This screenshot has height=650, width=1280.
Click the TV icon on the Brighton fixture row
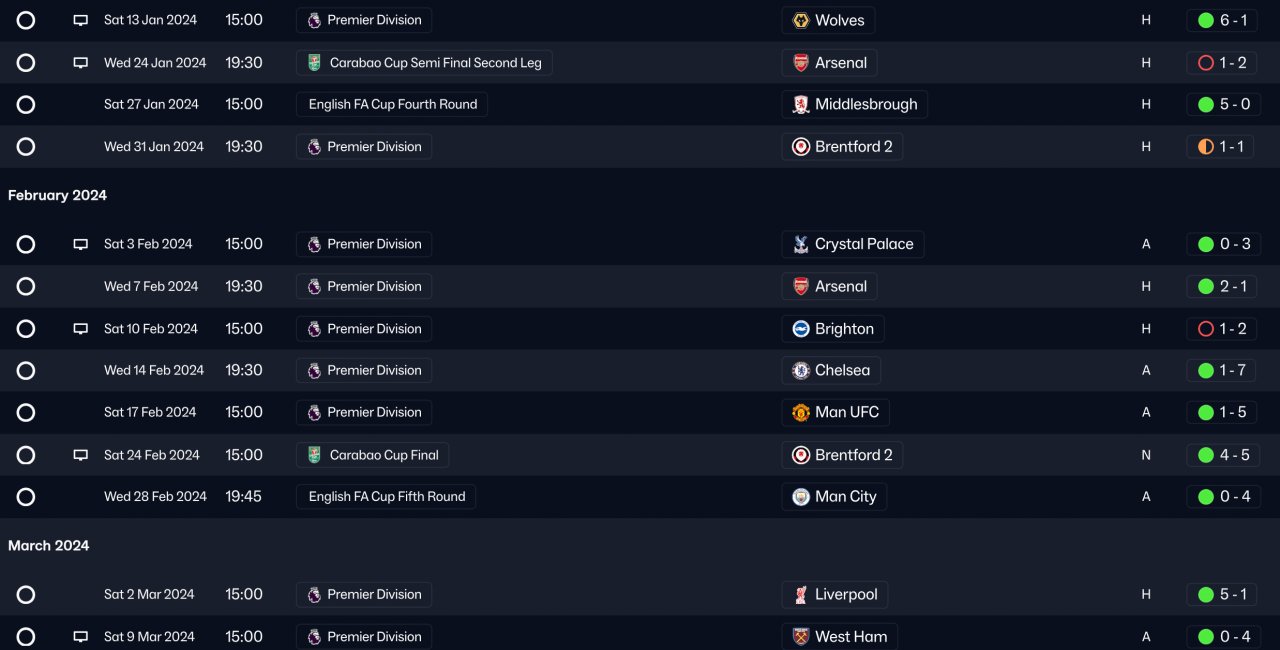[81, 329]
